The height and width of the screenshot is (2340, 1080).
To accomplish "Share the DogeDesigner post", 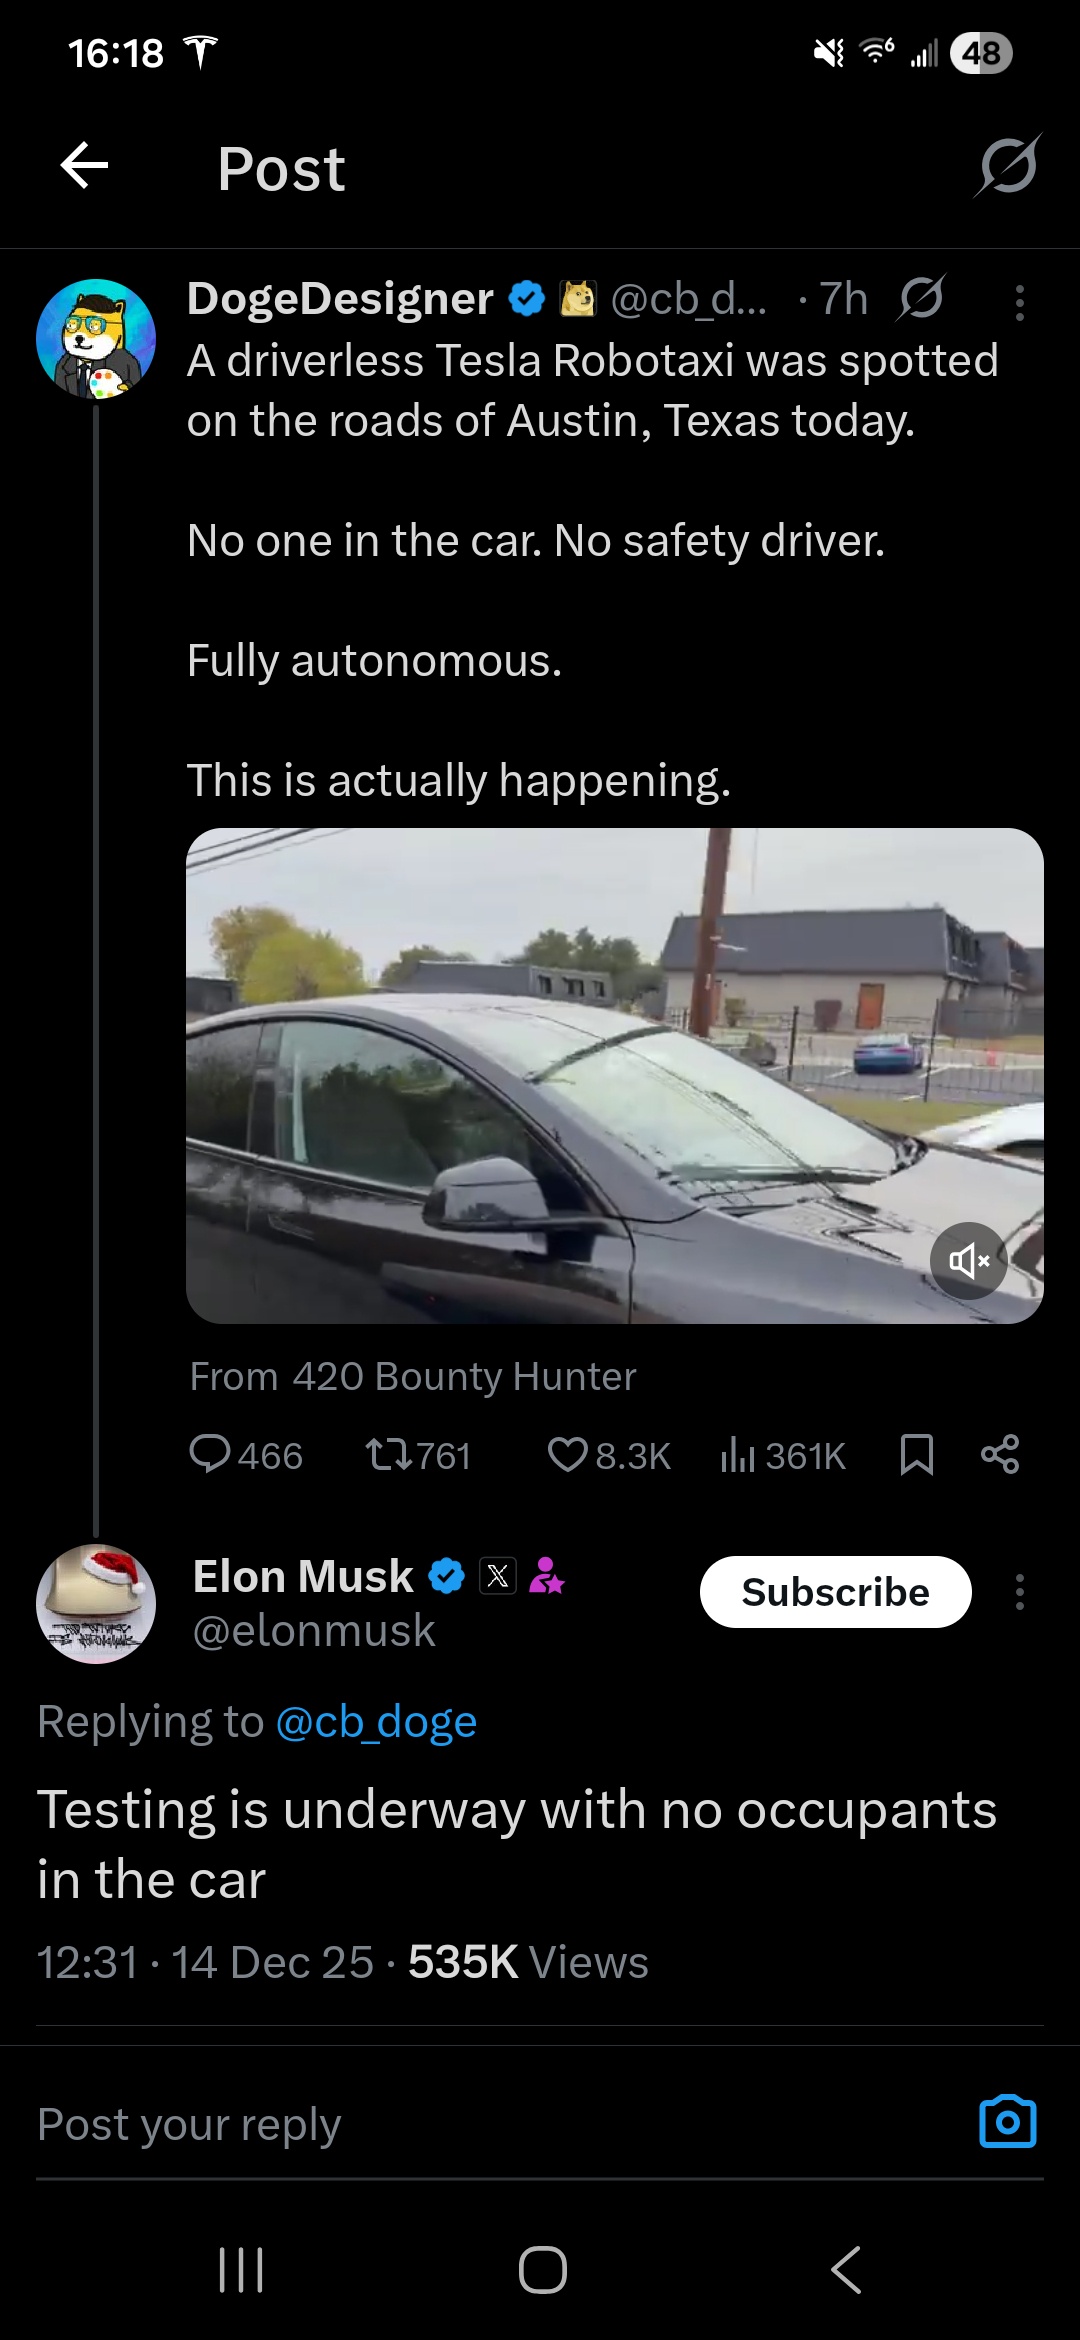I will 1000,1454.
